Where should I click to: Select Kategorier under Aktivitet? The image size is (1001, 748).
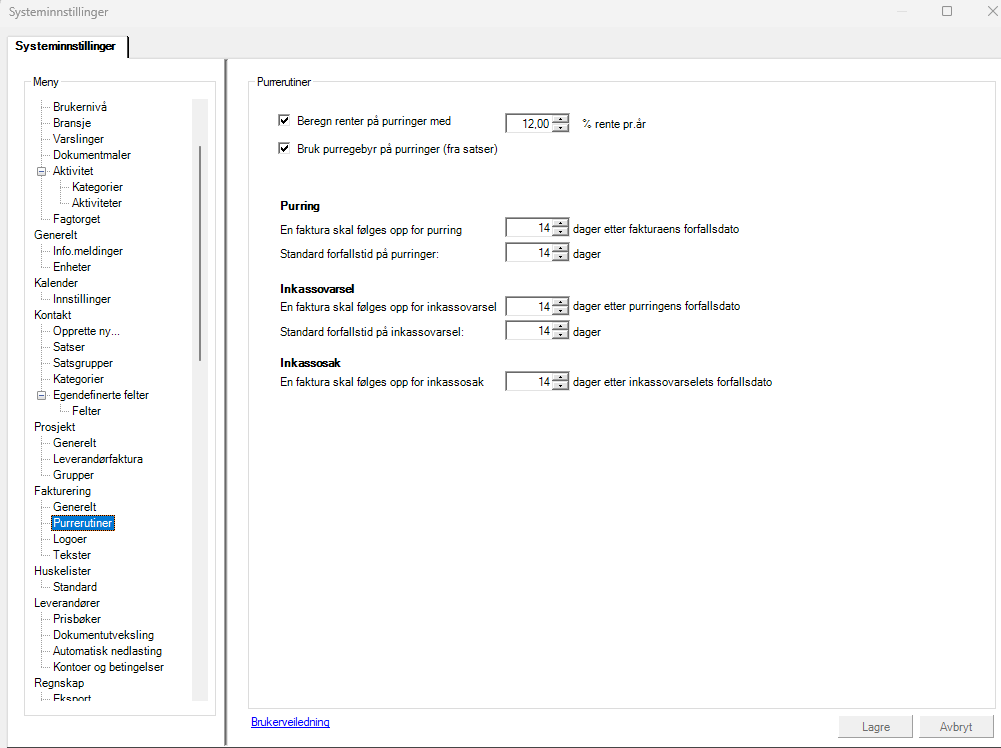98,187
